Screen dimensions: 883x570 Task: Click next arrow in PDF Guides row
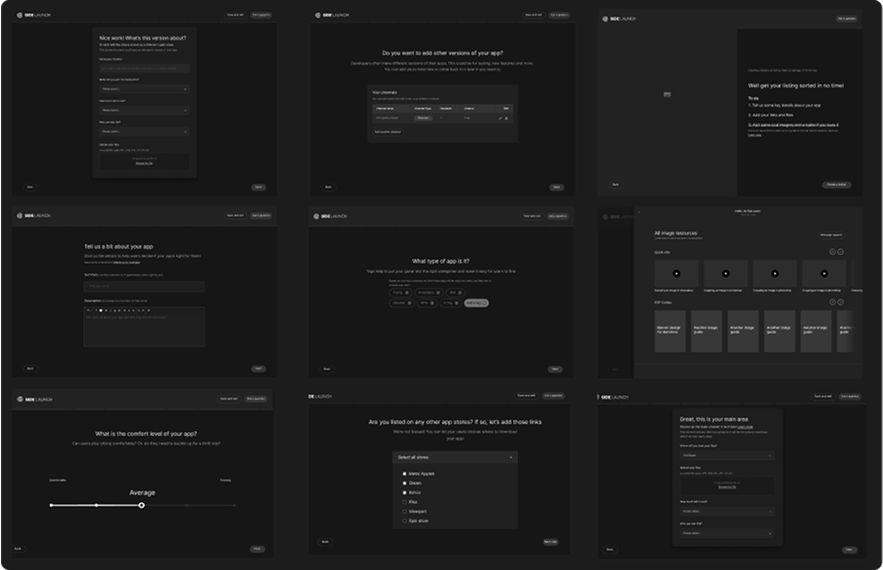[x=841, y=302]
